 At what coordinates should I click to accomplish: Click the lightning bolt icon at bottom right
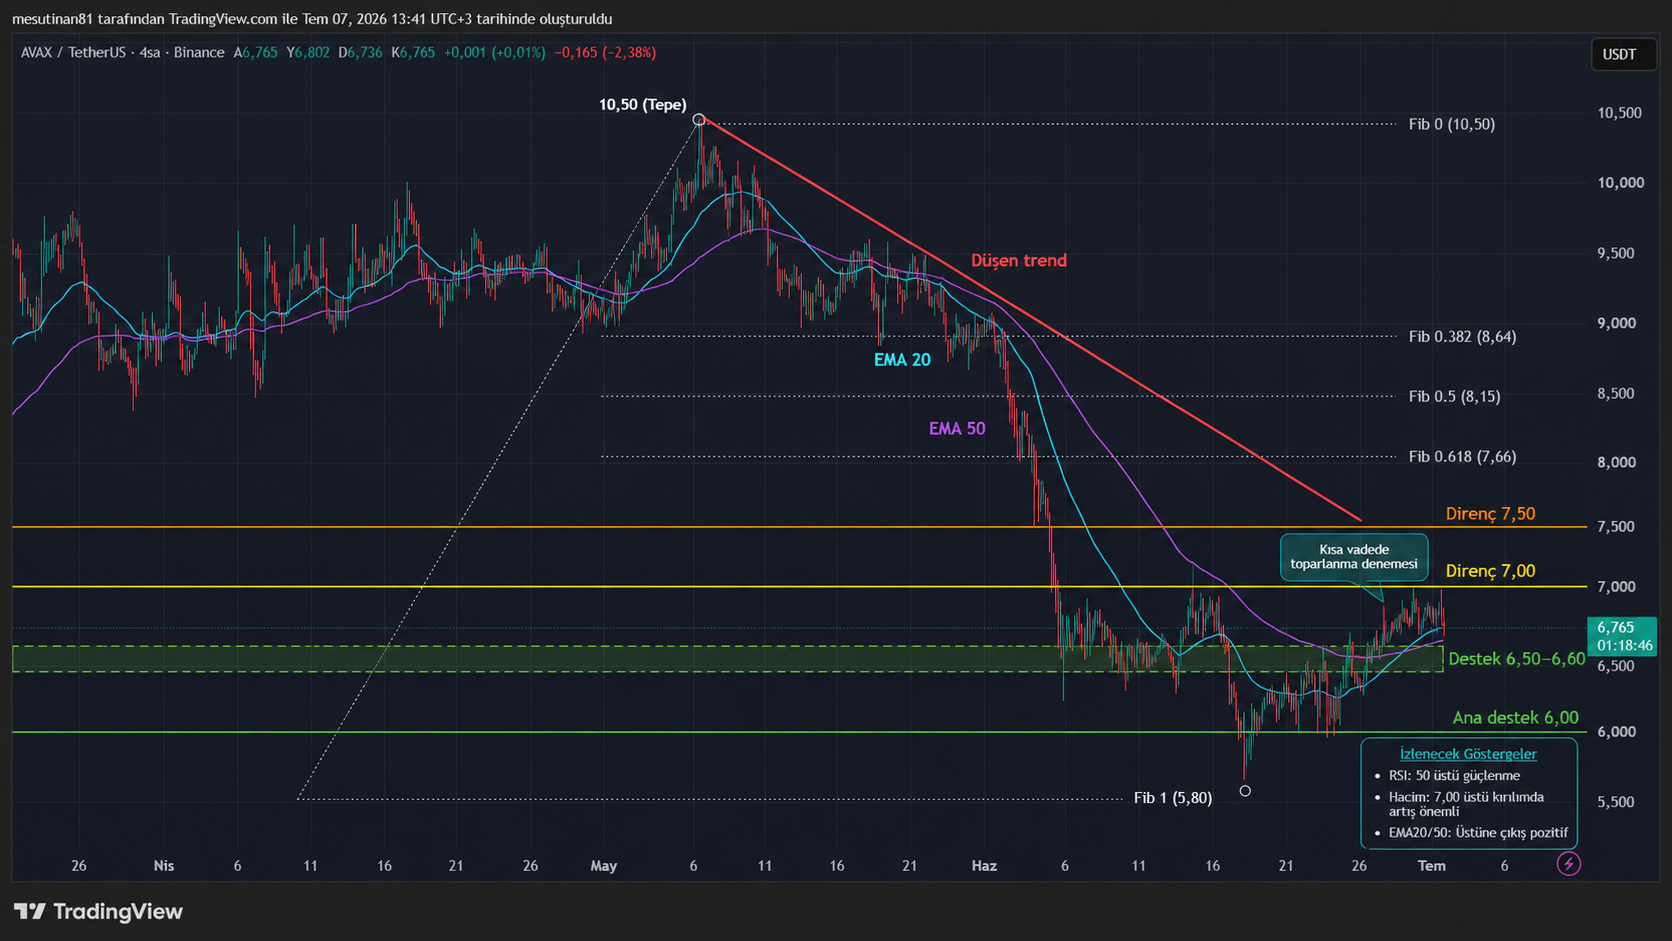[1568, 863]
